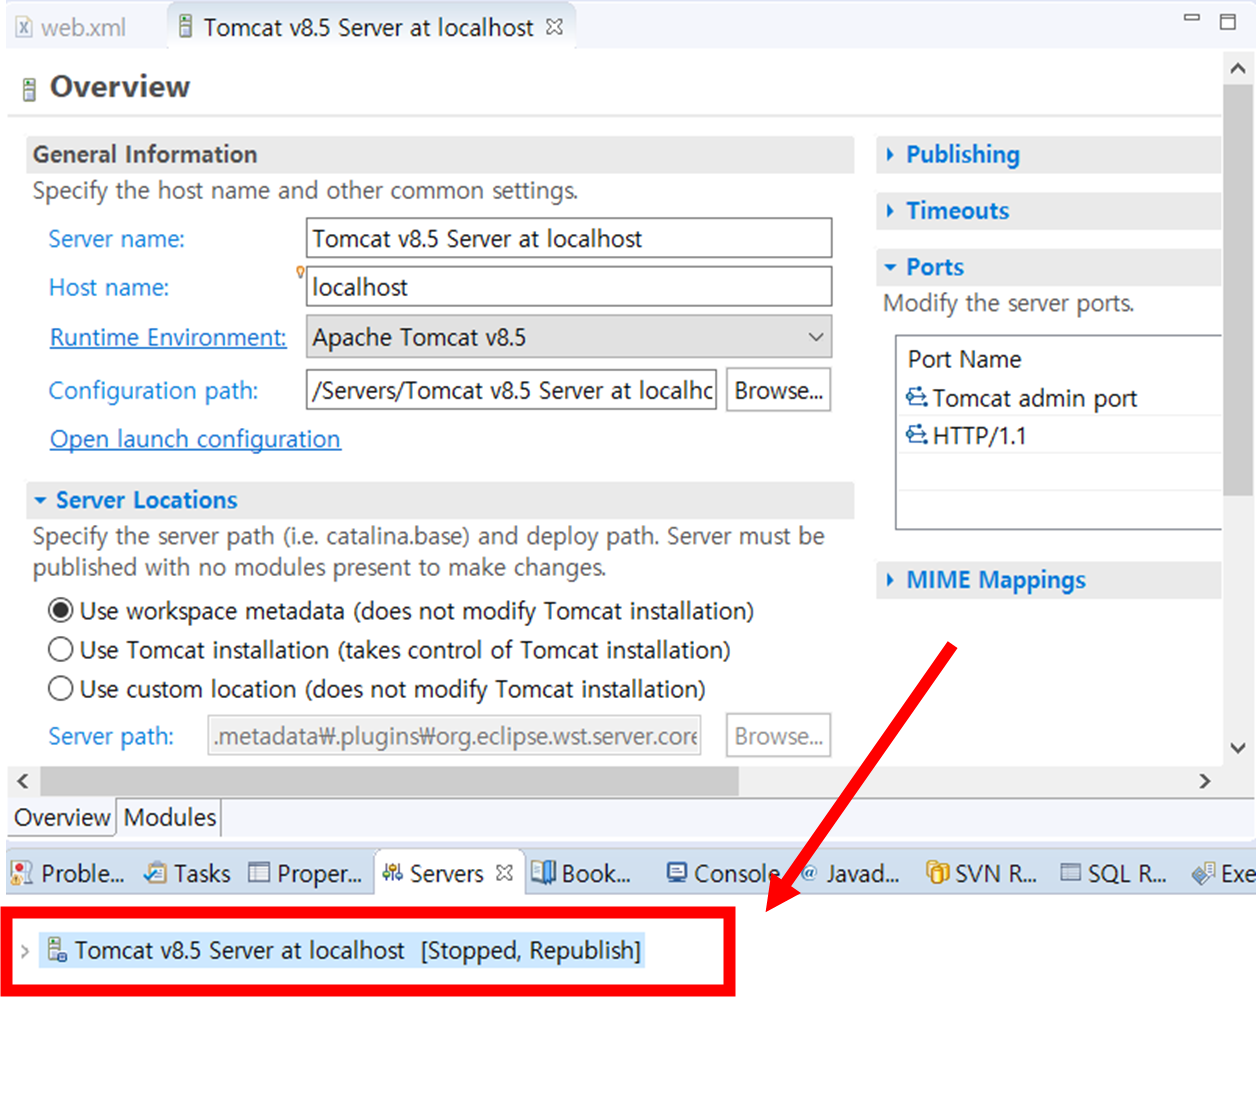Open the Runtime Environment link

tap(168, 337)
